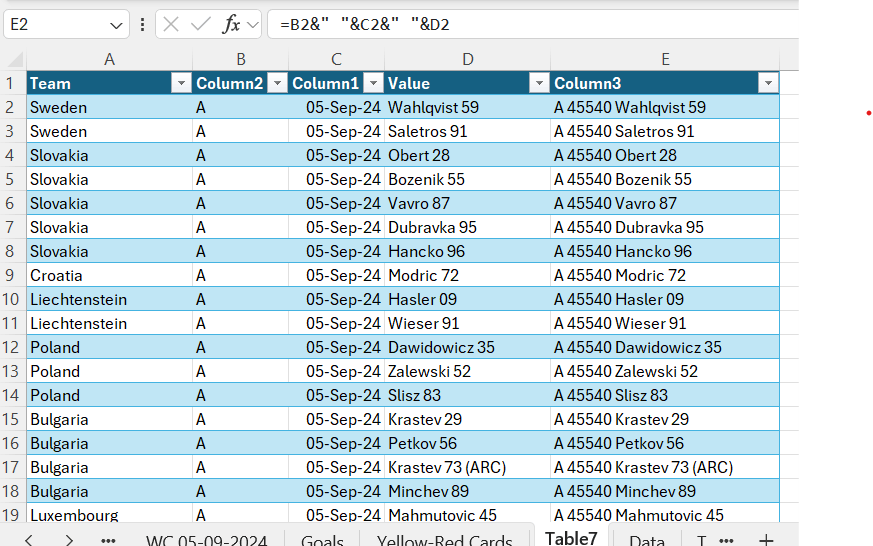Select the Hasler 09 Value cell

[x=467, y=299]
